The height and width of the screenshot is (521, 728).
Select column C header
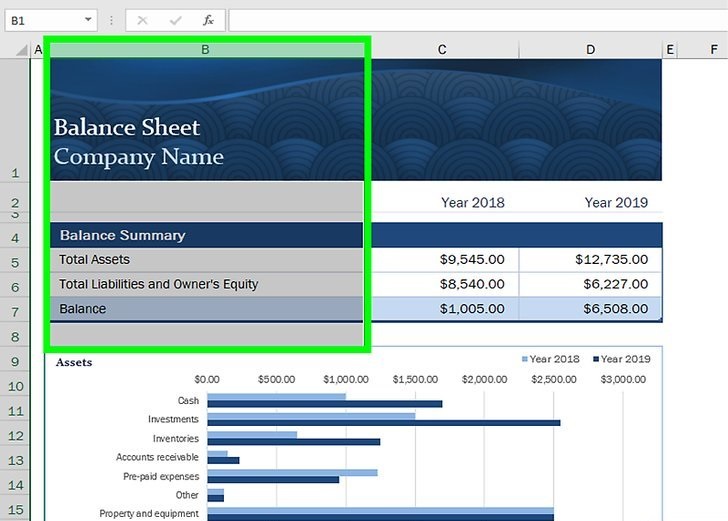[441, 49]
